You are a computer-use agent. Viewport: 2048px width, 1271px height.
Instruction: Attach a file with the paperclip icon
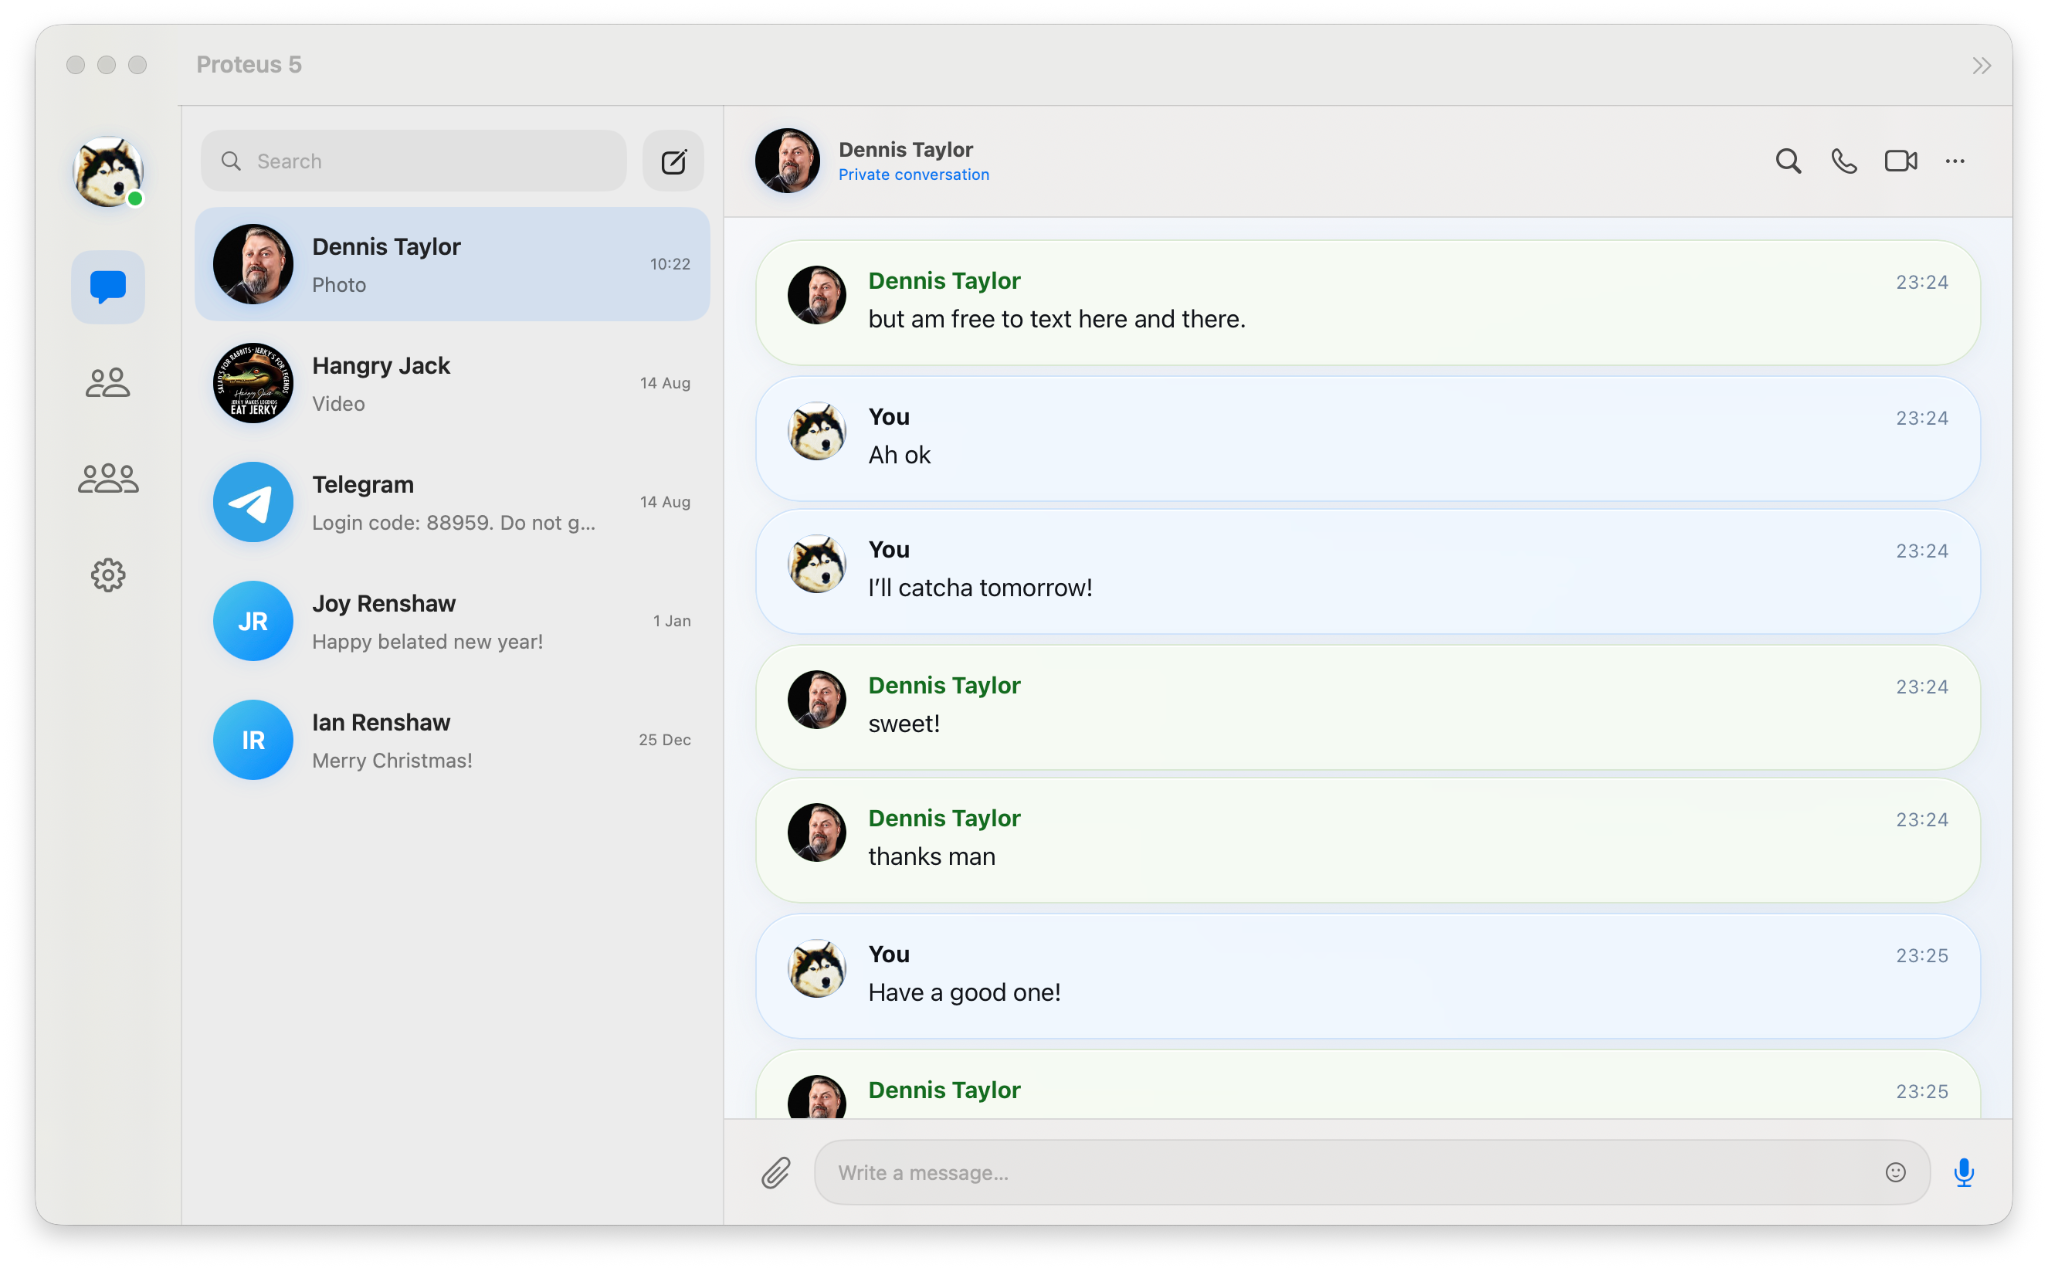pos(776,1172)
